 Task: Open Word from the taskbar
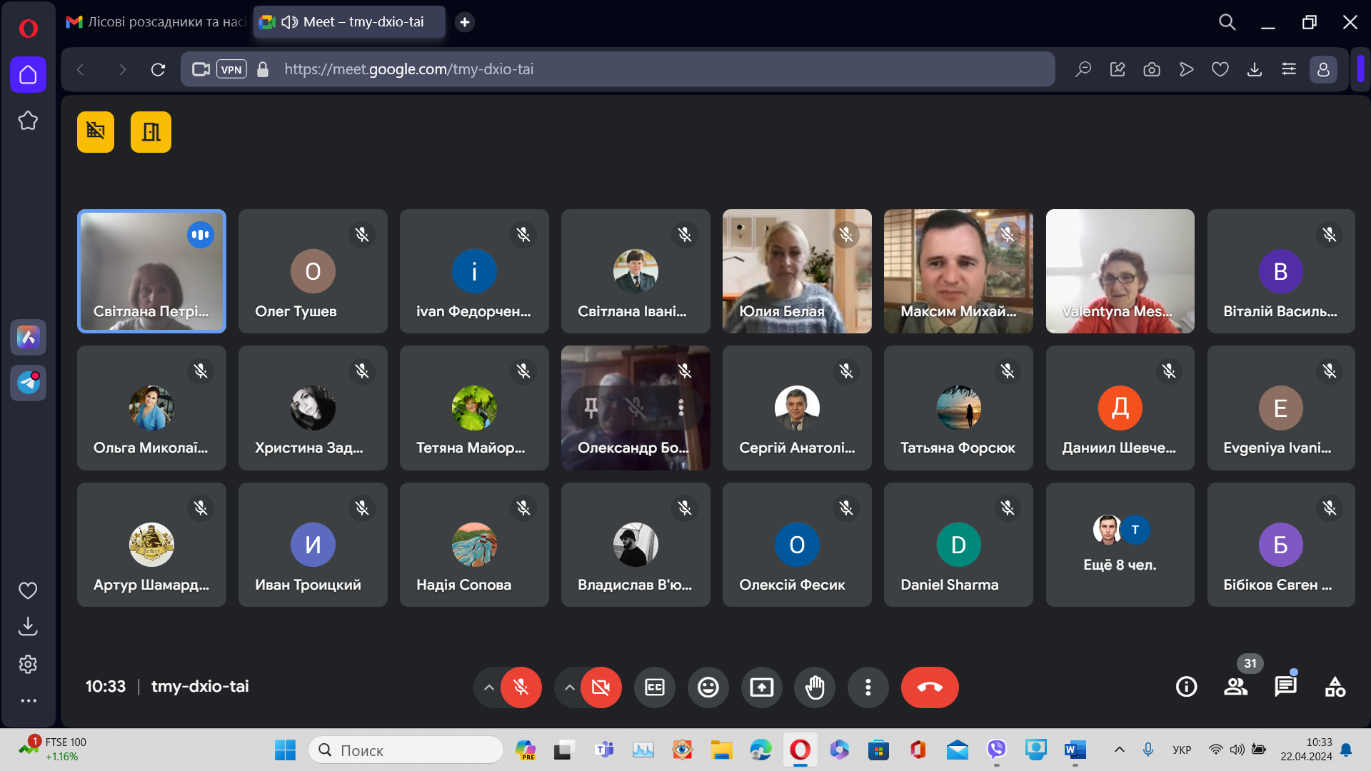[x=1075, y=749]
